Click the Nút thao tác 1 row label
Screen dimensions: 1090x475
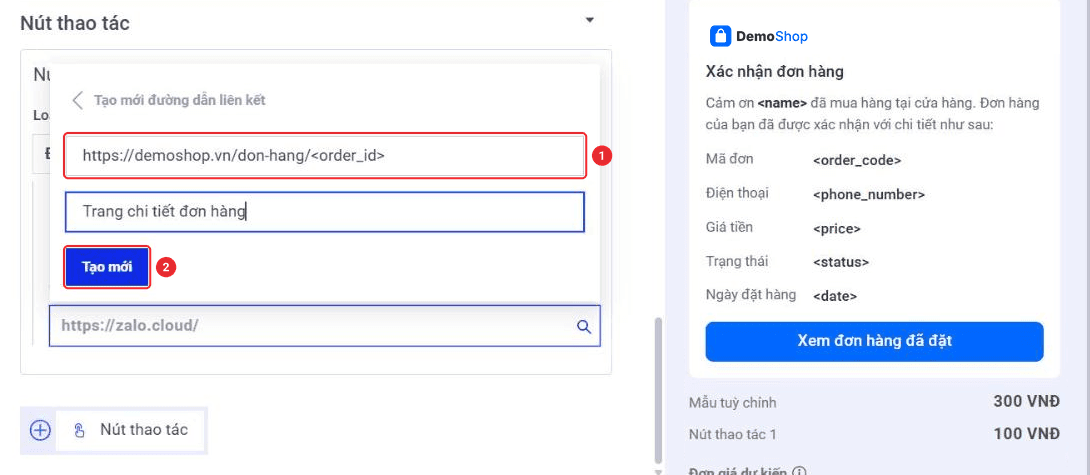coord(733,435)
